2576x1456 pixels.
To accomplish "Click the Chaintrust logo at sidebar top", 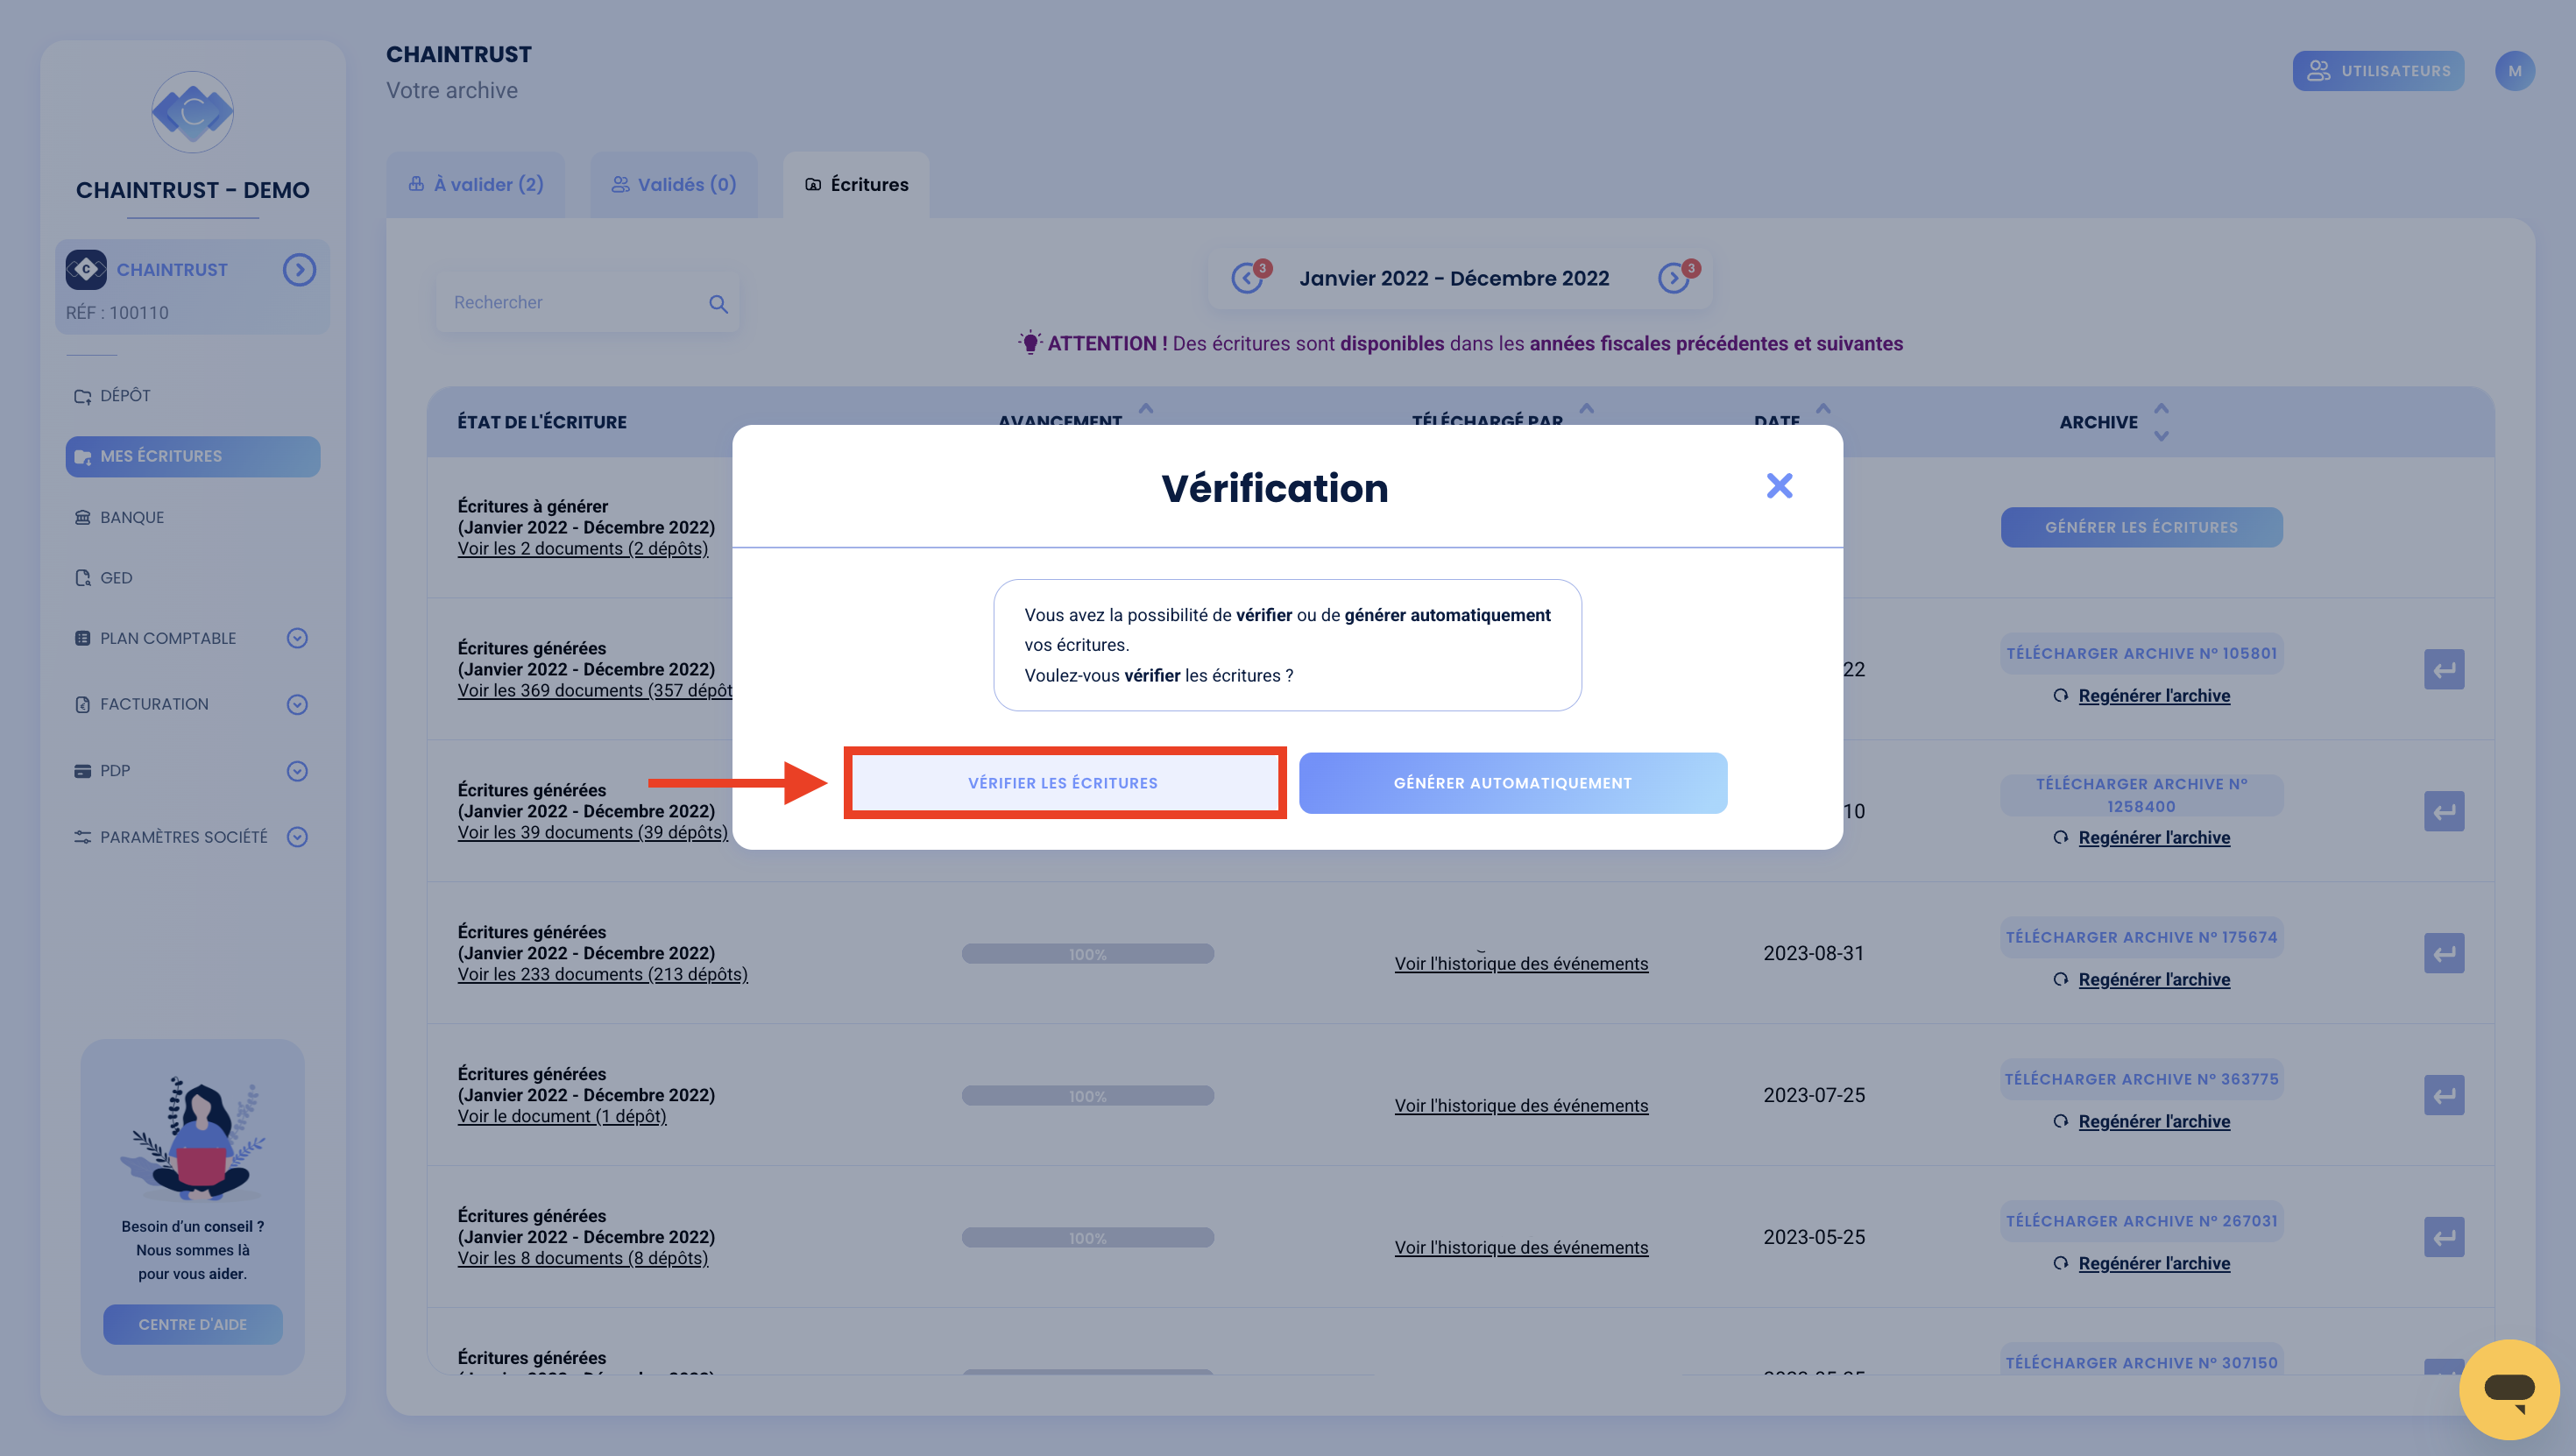I will tap(193, 112).
